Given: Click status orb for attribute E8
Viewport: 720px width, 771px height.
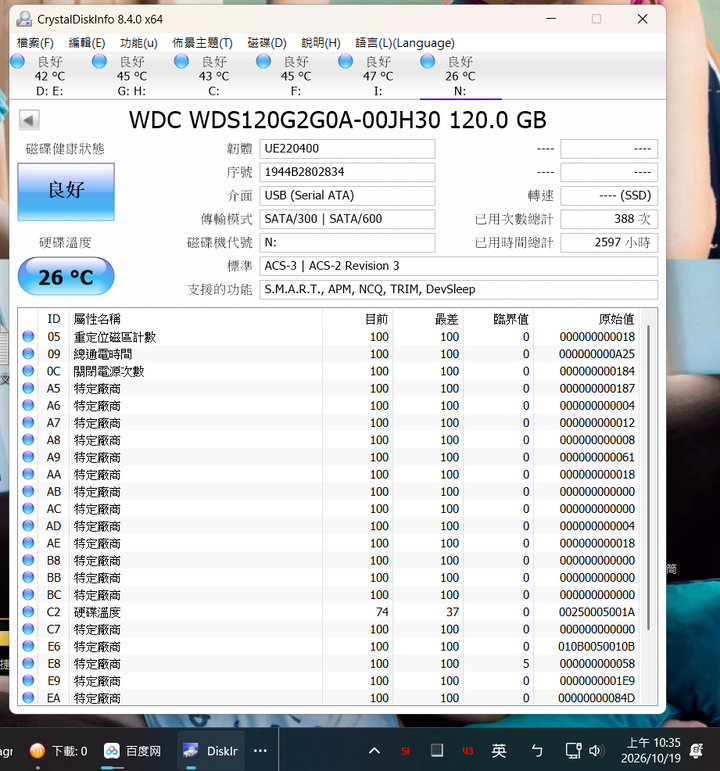Looking at the screenshot, I should pyautogui.click(x=29, y=663).
